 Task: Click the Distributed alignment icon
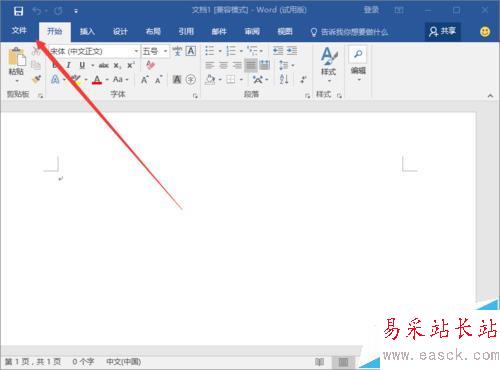(265, 65)
